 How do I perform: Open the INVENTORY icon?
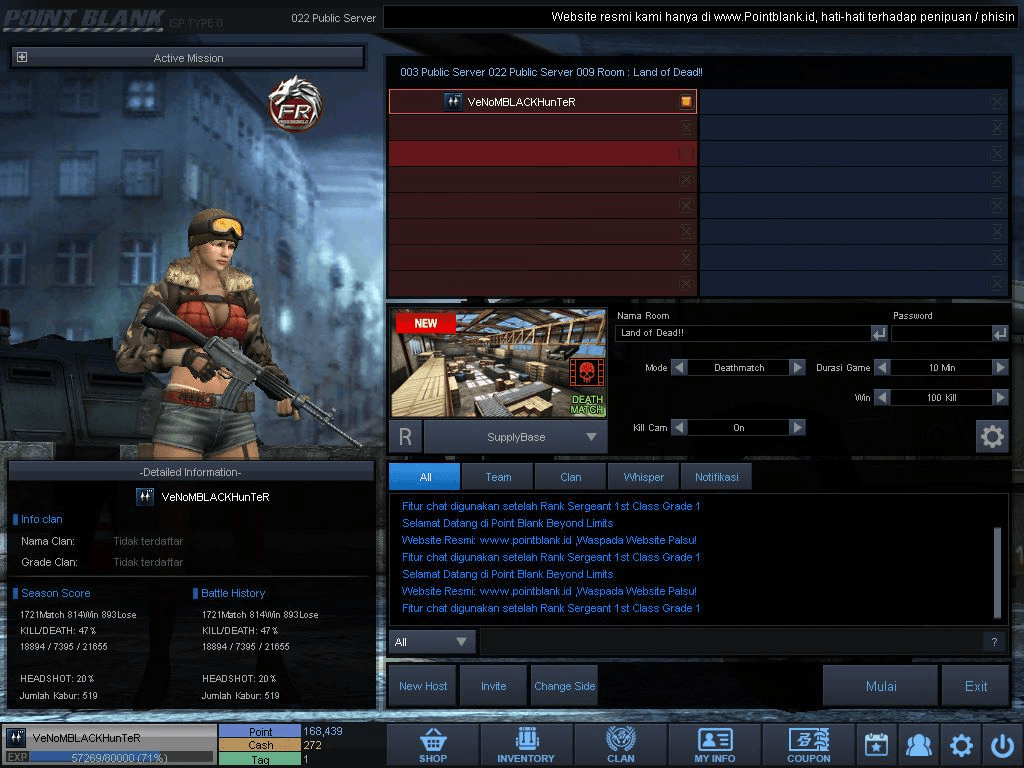click(x=526, y=744)
